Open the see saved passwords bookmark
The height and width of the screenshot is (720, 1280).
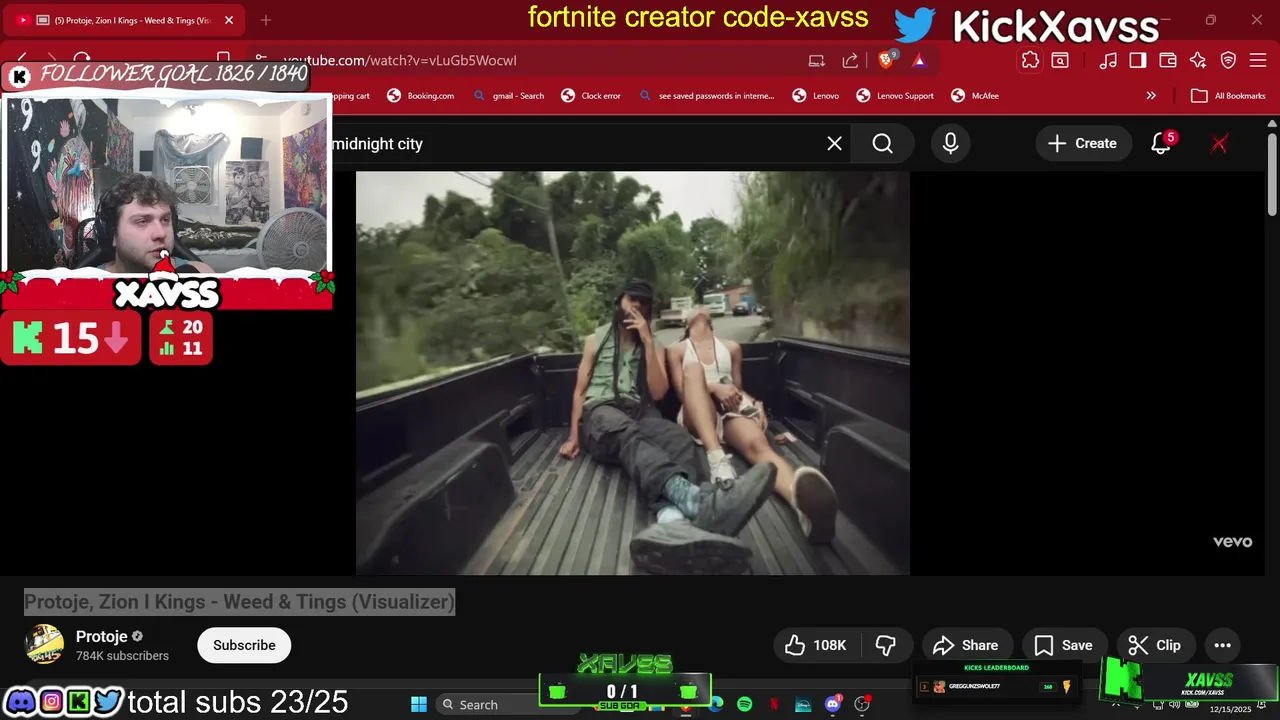[x=706, y=96]
